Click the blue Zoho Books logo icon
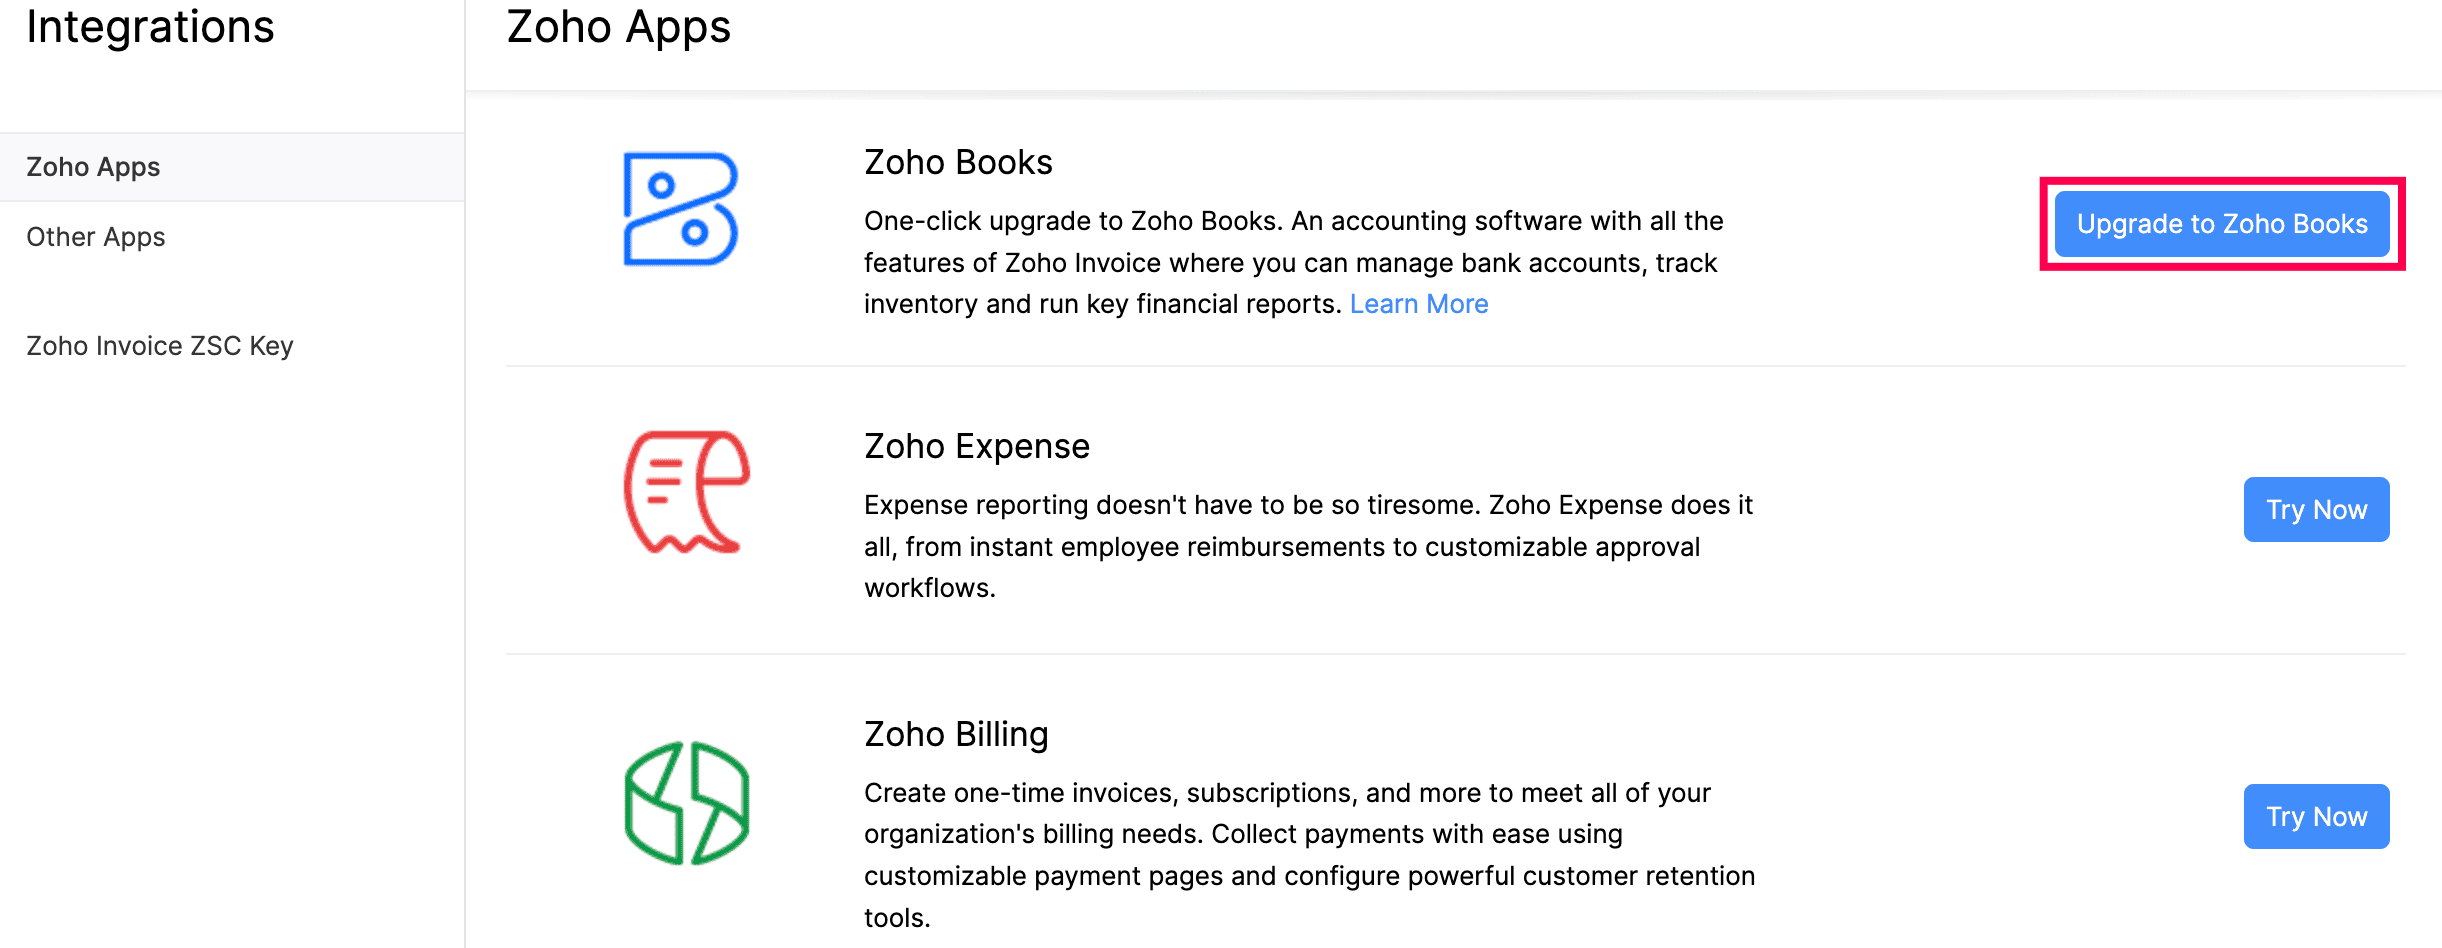This screenshot has height=948, width=2442. (x=681, y=209)
